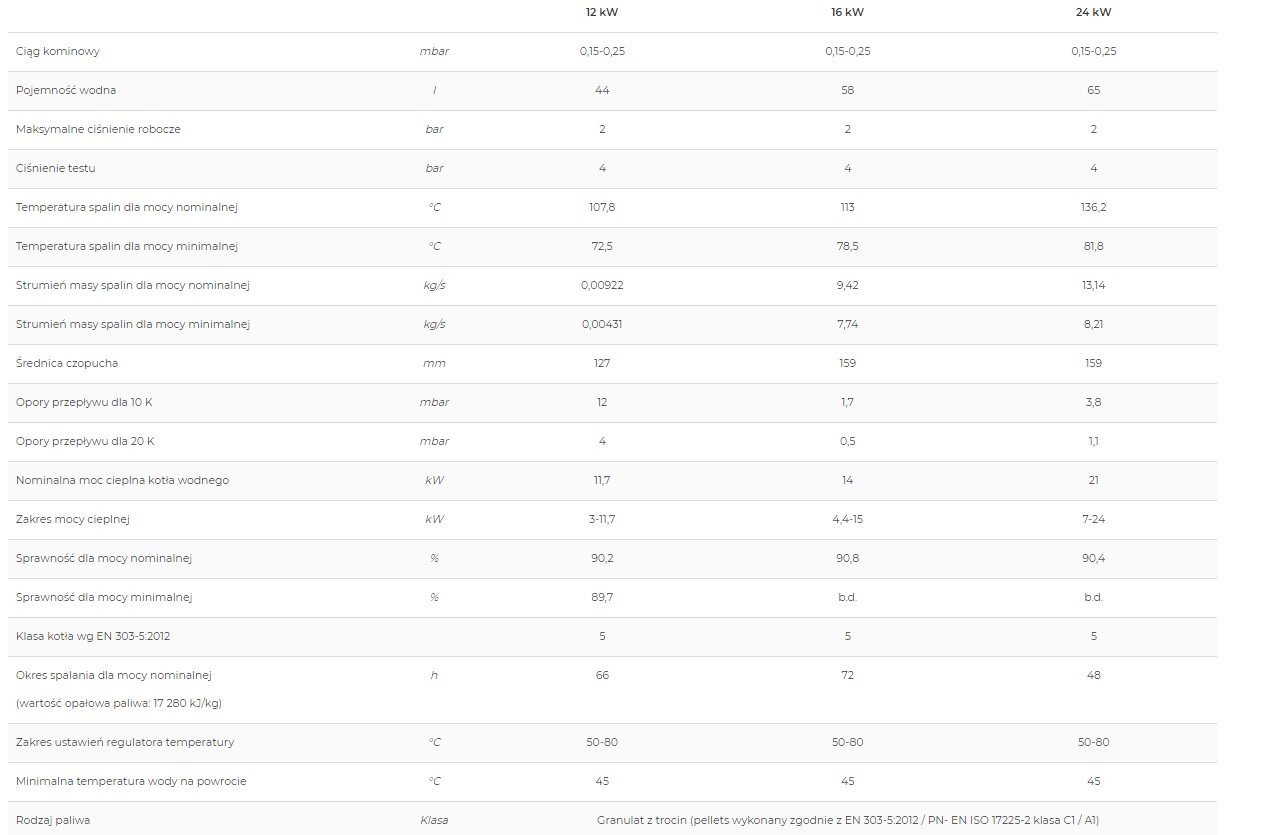This screenshot has width=1268, height=835.
Task: Click the 24 kW column header
Action: [x=1093, y=12]
